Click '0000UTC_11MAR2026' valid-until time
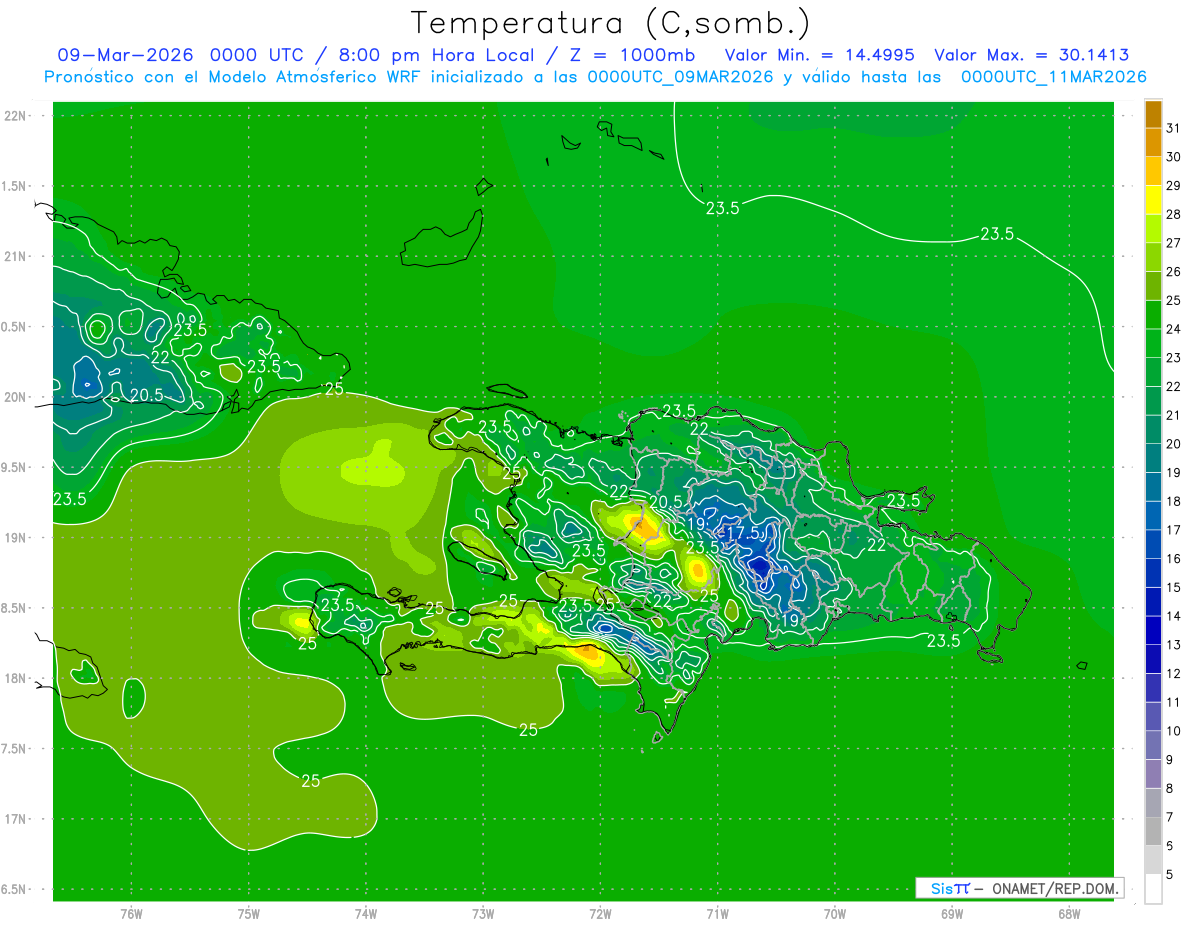Viewport: 1200px width, 927px height. (x=1053, y=77)
